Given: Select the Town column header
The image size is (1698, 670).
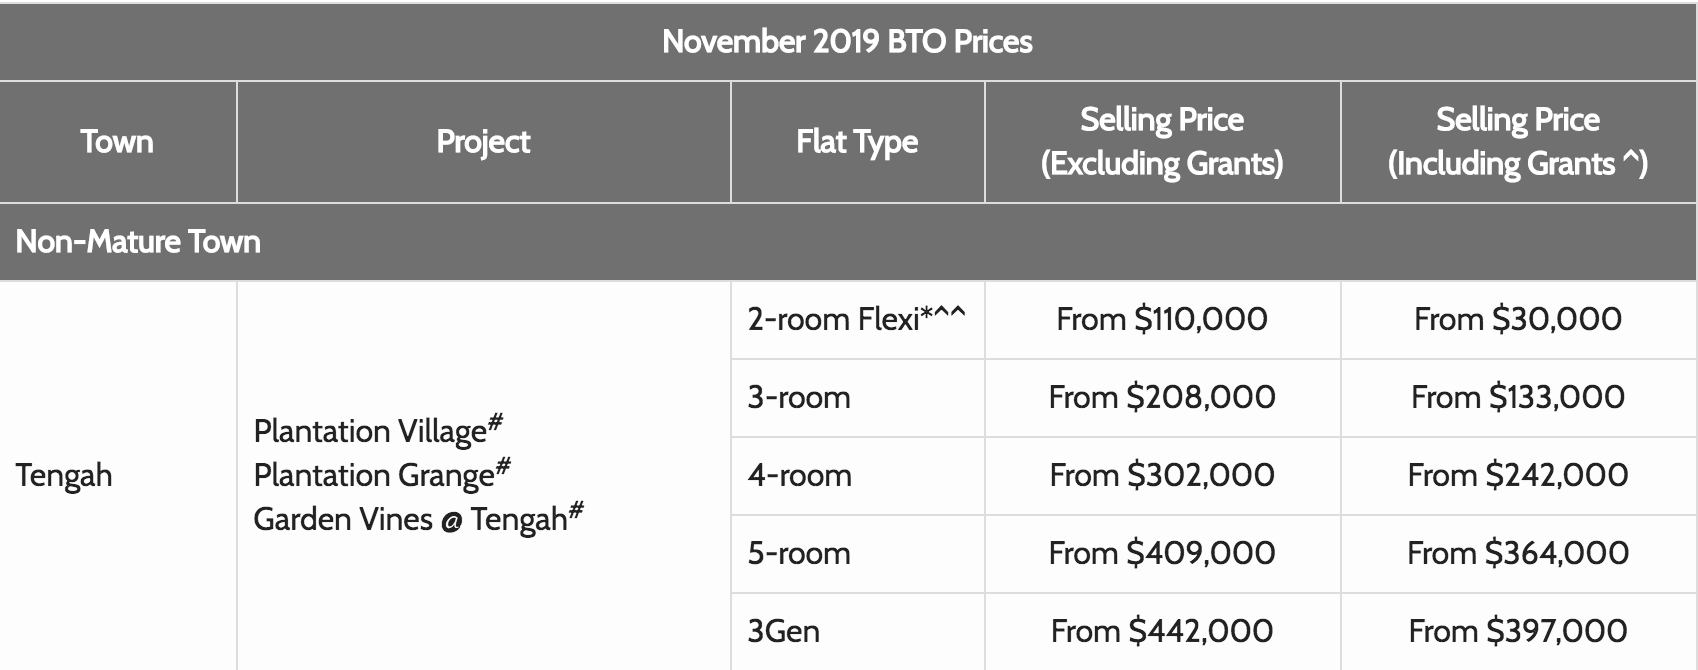Looking at the screenshot, I should [x=117, y=141].
